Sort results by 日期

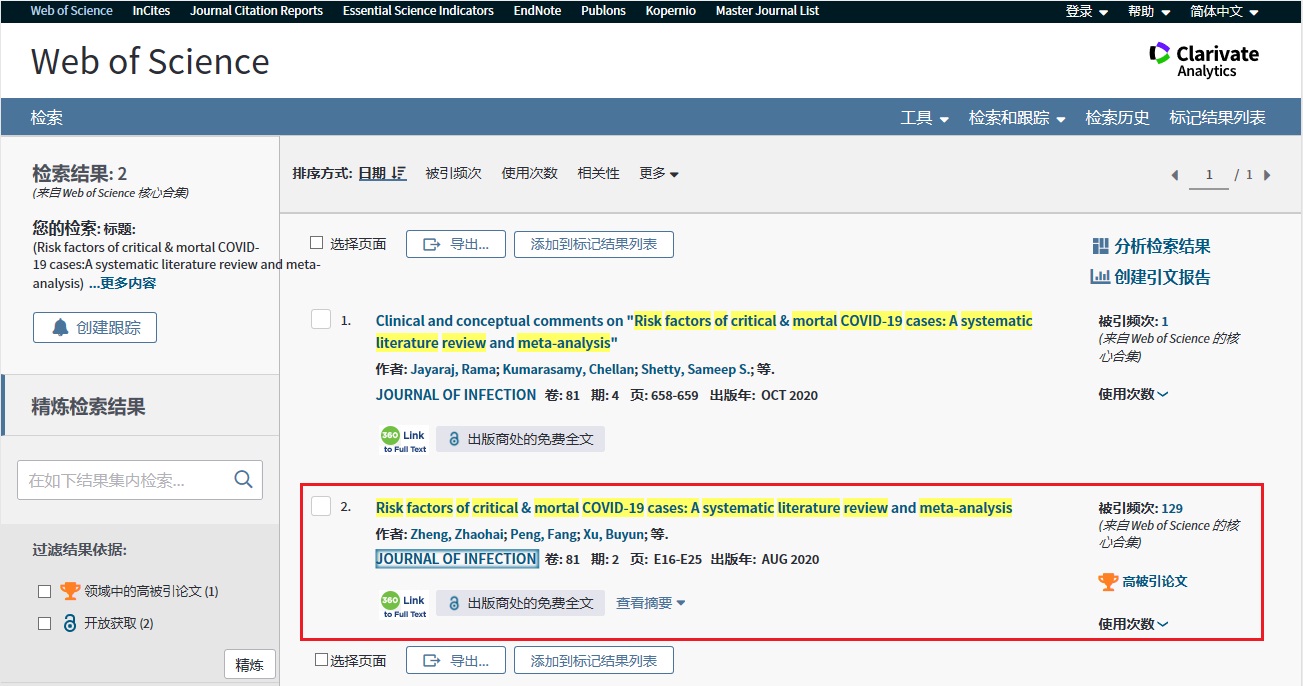[382, 173]
